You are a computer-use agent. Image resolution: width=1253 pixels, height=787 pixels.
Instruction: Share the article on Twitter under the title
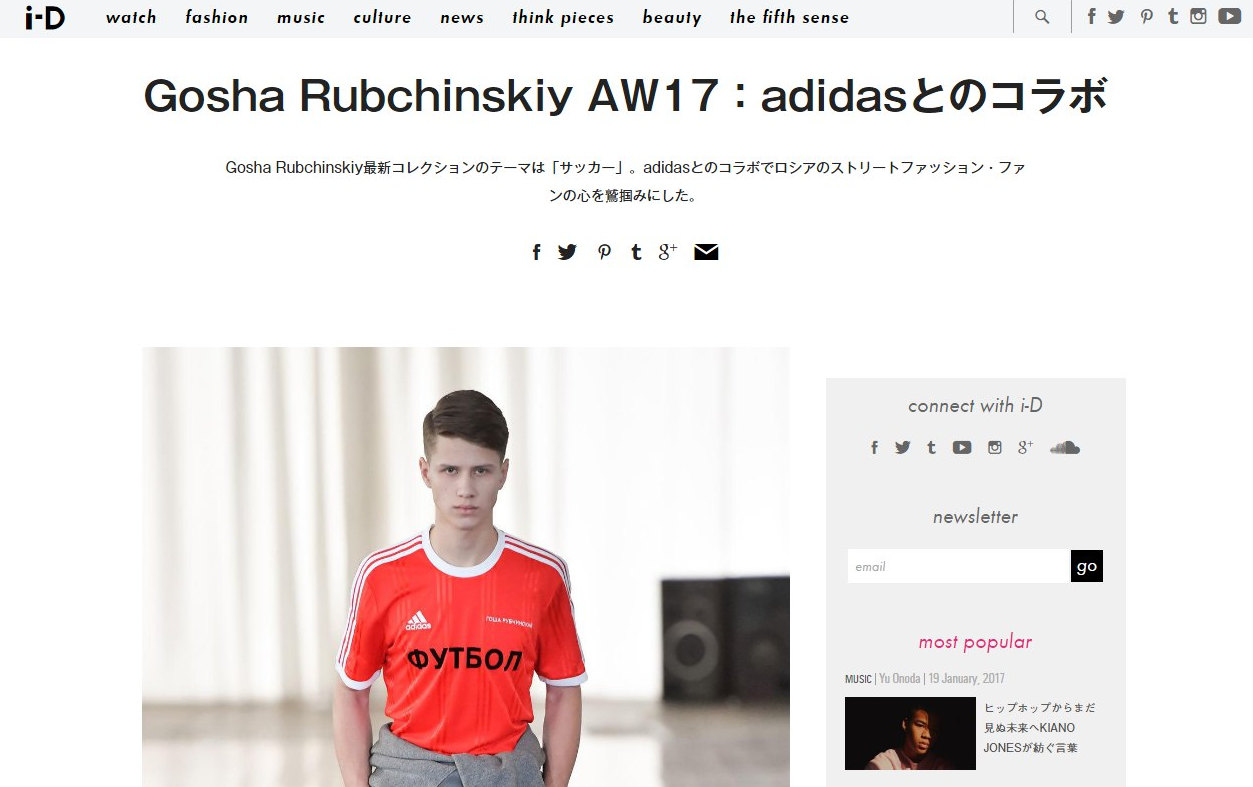pos(567,252)
